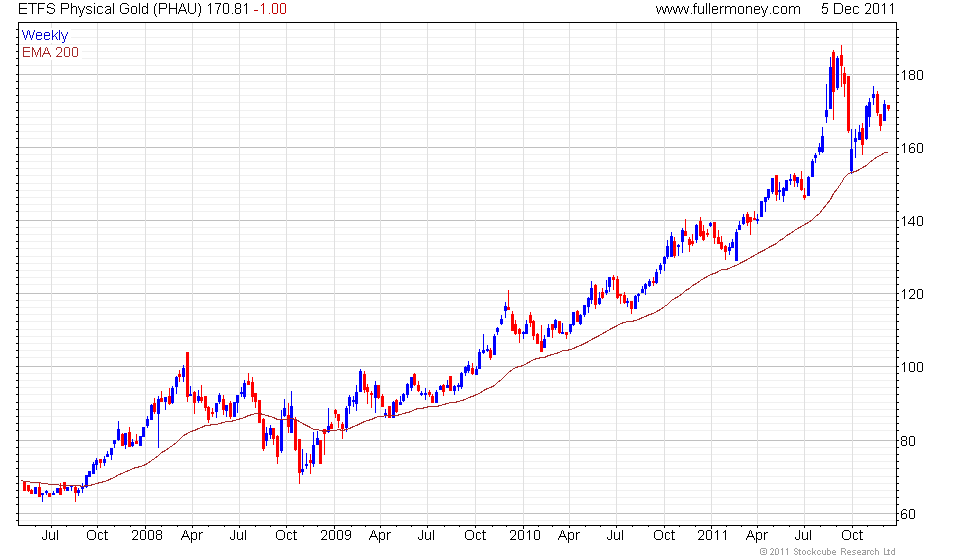The width and height of the screenshot is (980, 560).
Task: Click the red -1.00 price change value
Action: coord(270,9)
